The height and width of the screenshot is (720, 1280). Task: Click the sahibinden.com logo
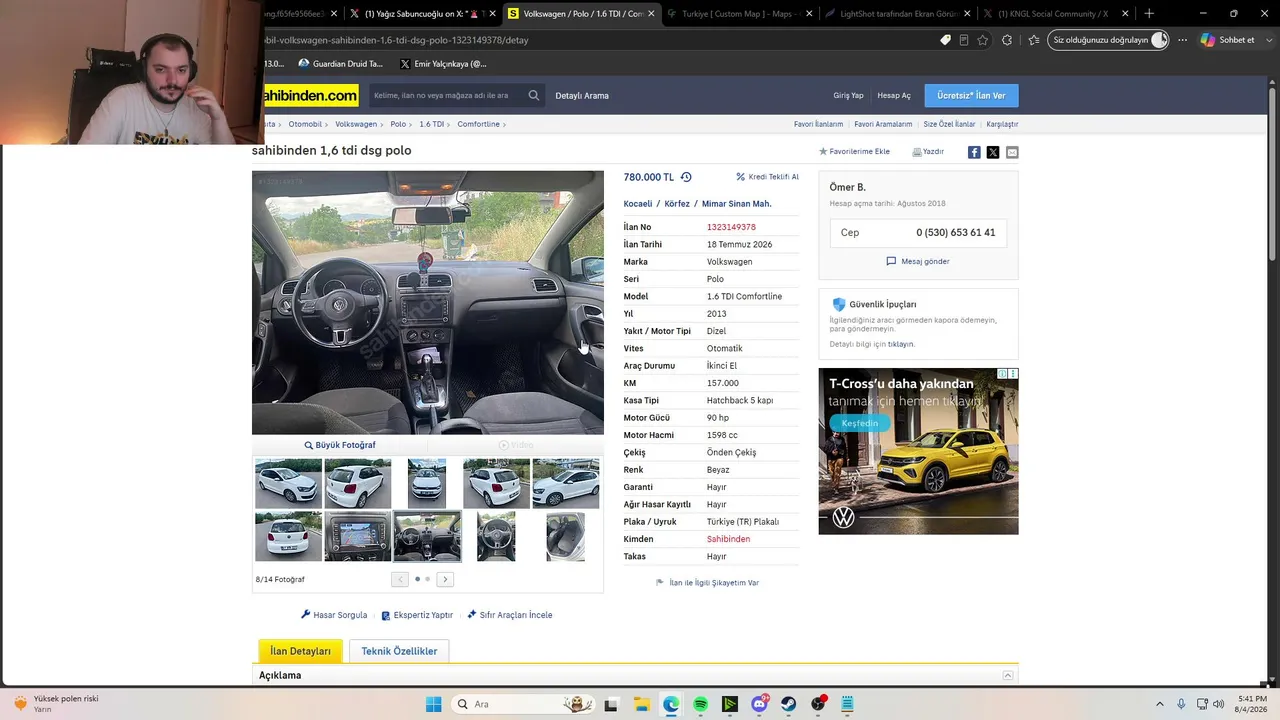tap(309, 95)
